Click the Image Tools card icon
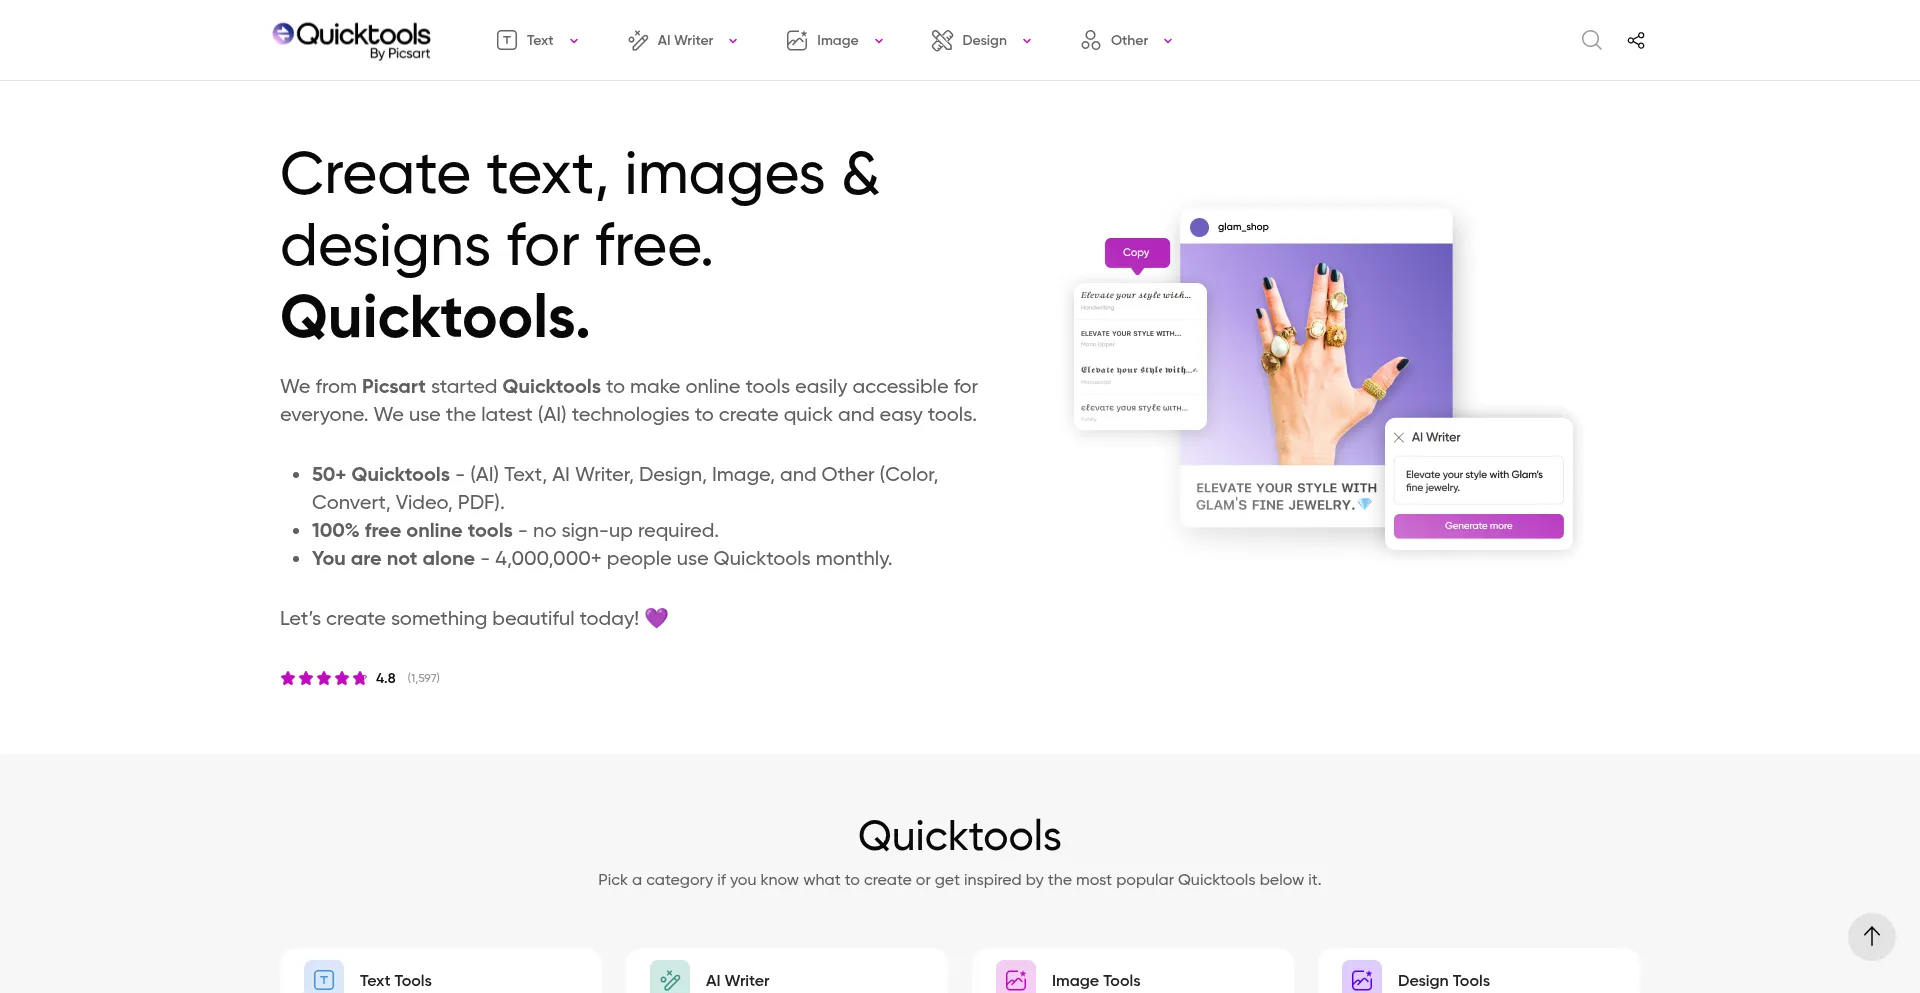 tap(1016, 979)
